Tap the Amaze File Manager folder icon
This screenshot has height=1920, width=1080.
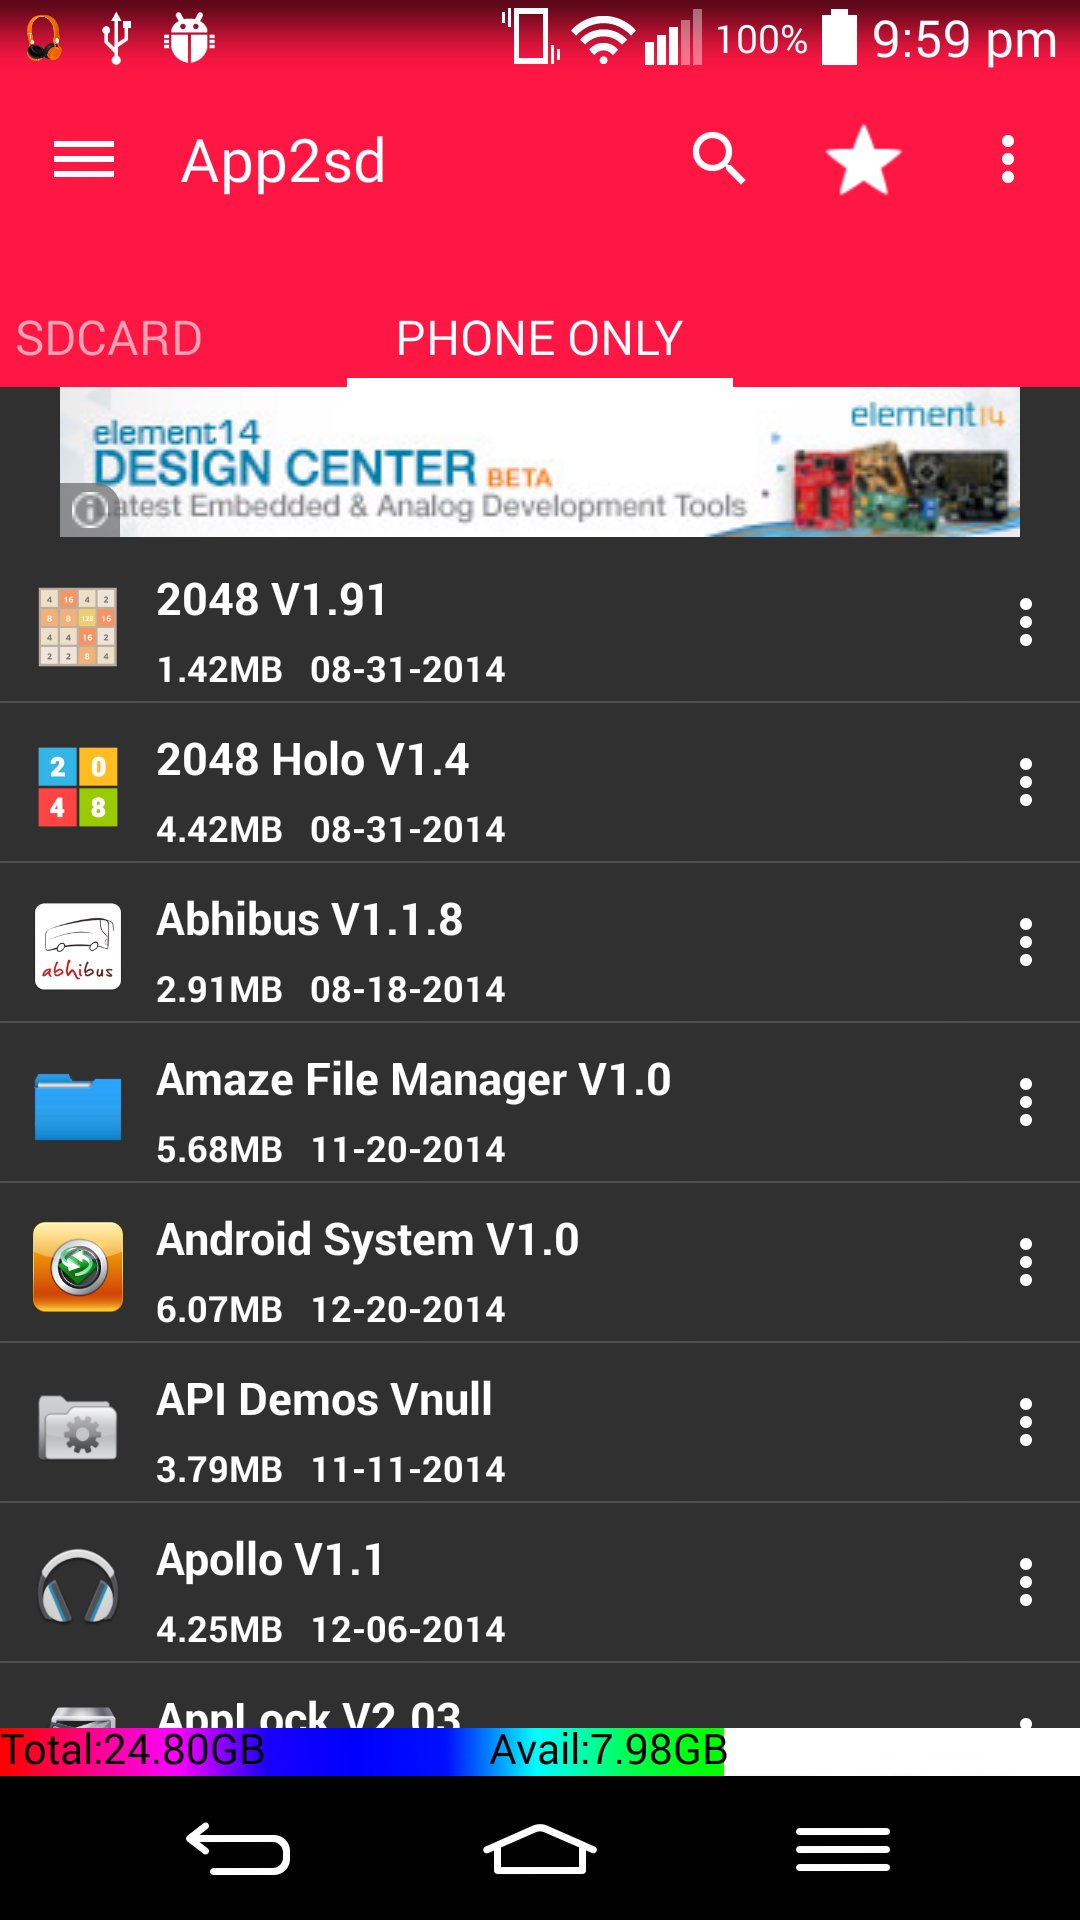pyautogui.click(x=78, y=1107)
